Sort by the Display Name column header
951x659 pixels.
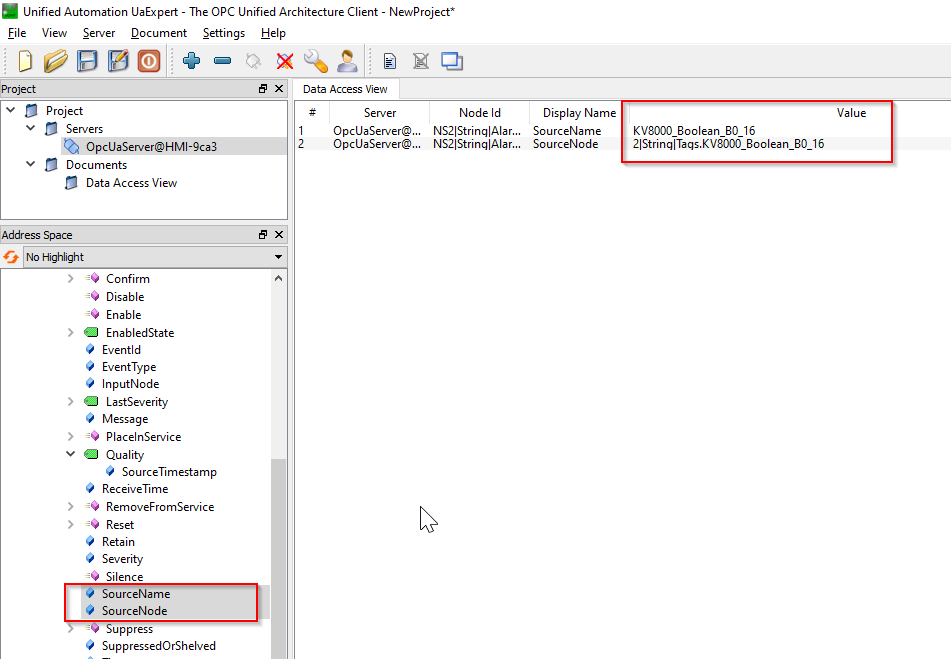click(x=579, y=113)
